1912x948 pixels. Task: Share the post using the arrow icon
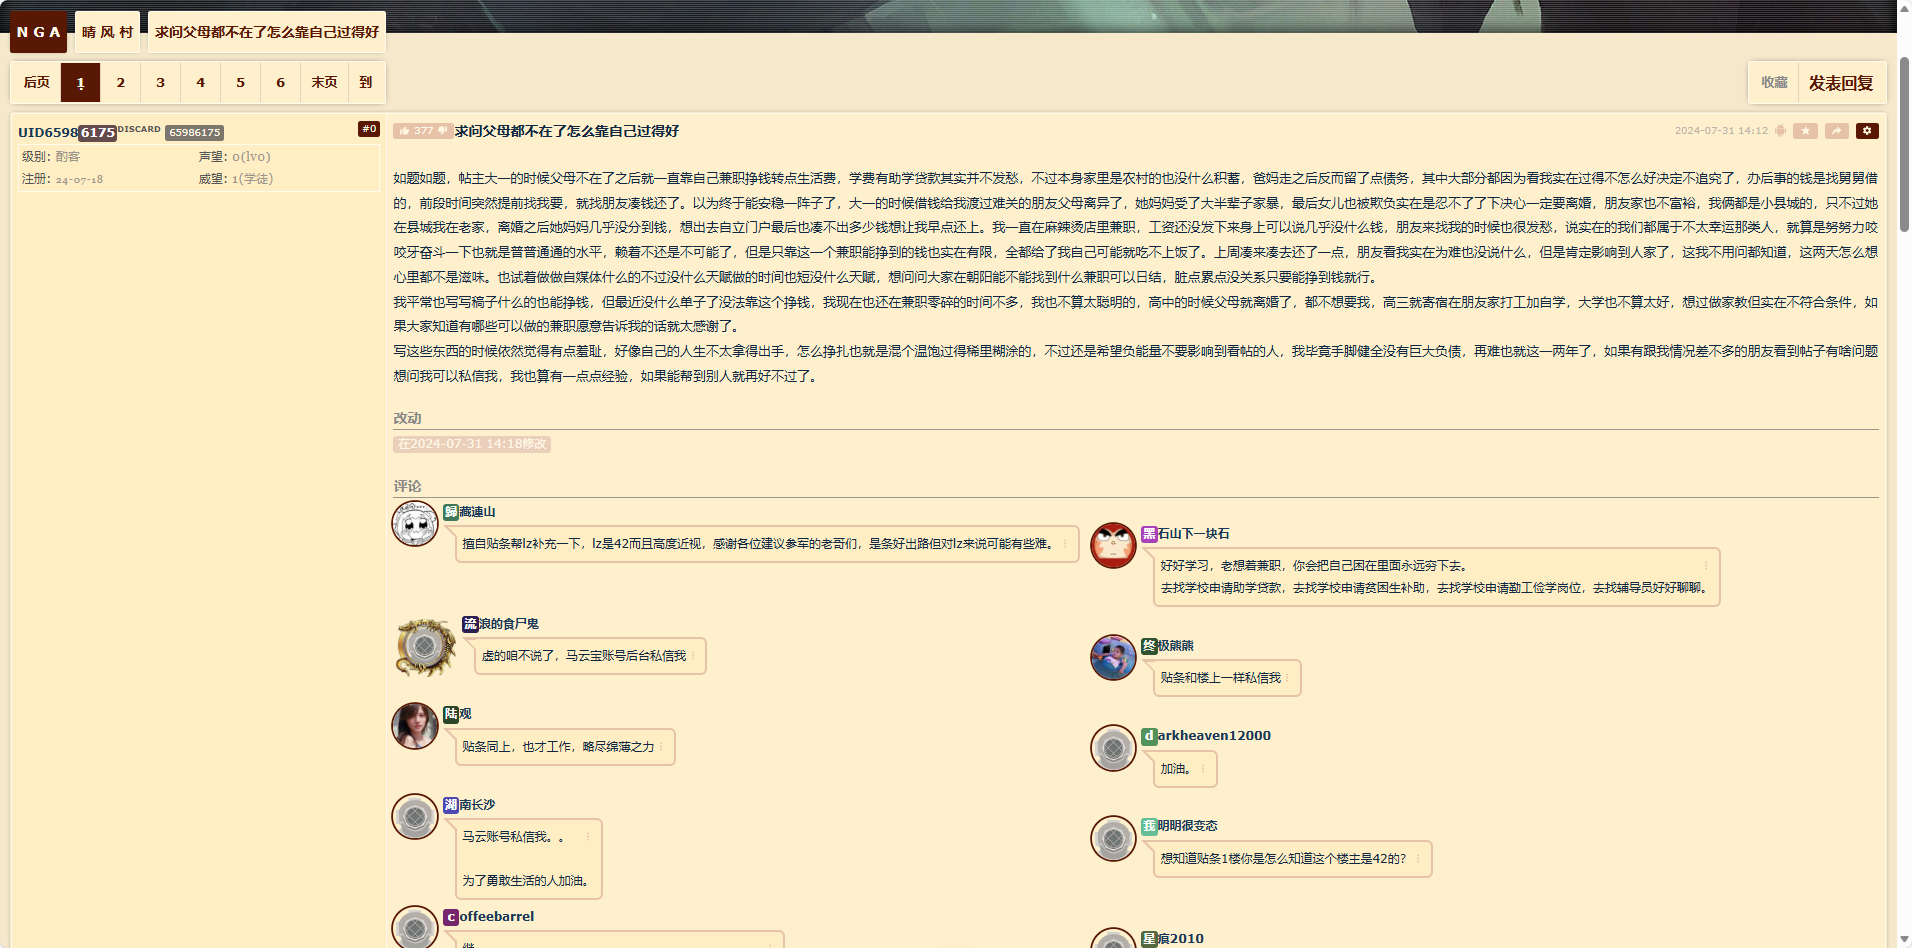tap(1836, 131)
